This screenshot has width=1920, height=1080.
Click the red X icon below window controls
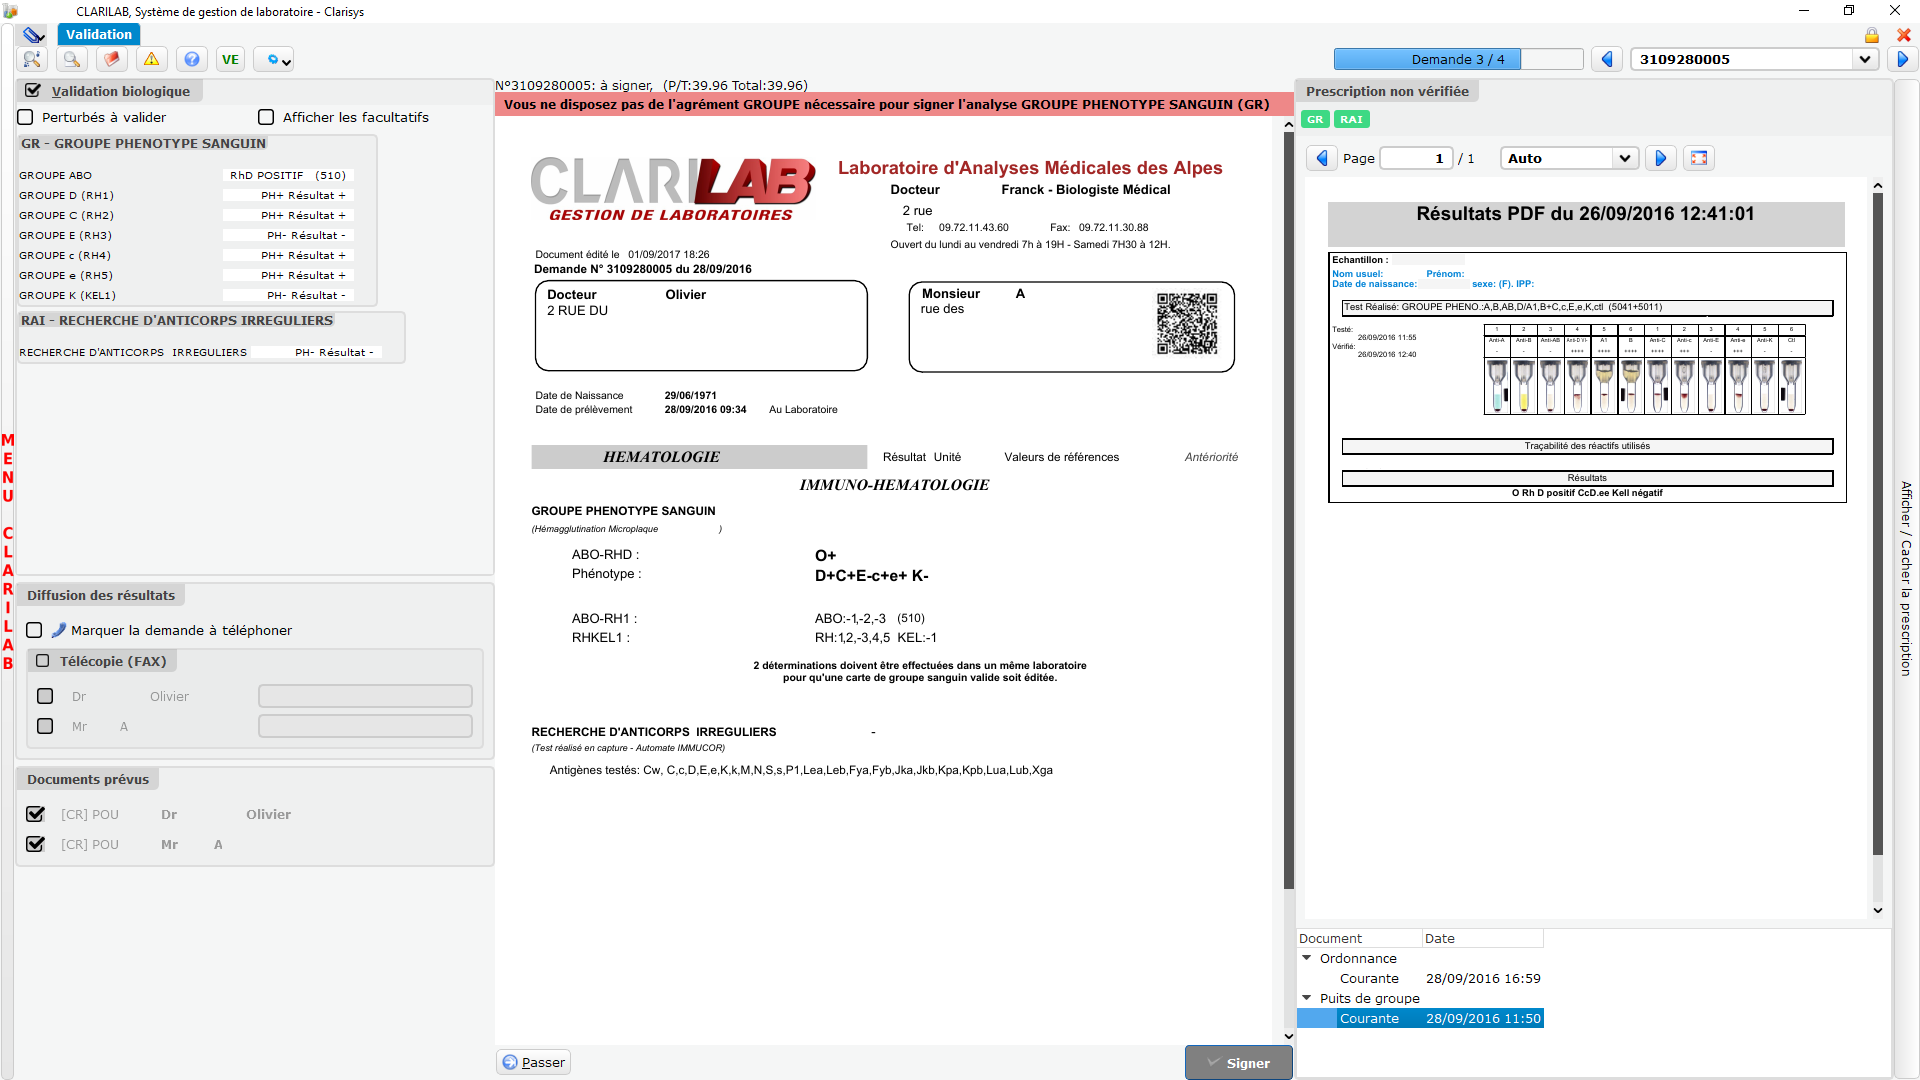(x=1904, y=35)
